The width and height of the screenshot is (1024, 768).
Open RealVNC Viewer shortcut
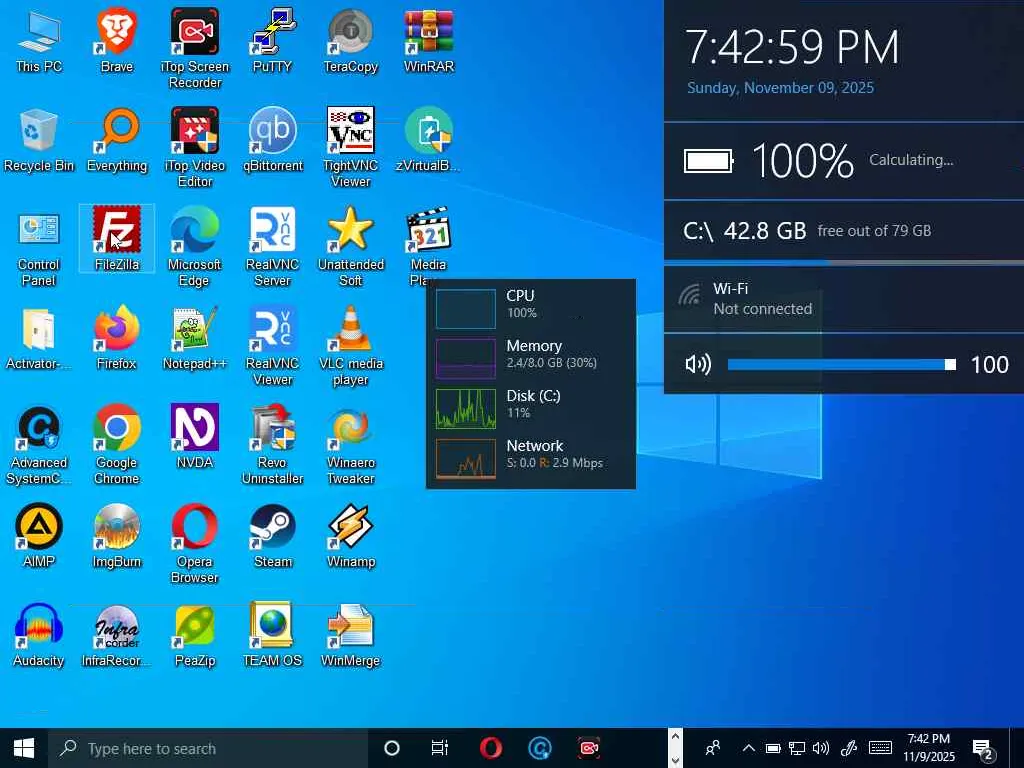[x=272, y=346]
